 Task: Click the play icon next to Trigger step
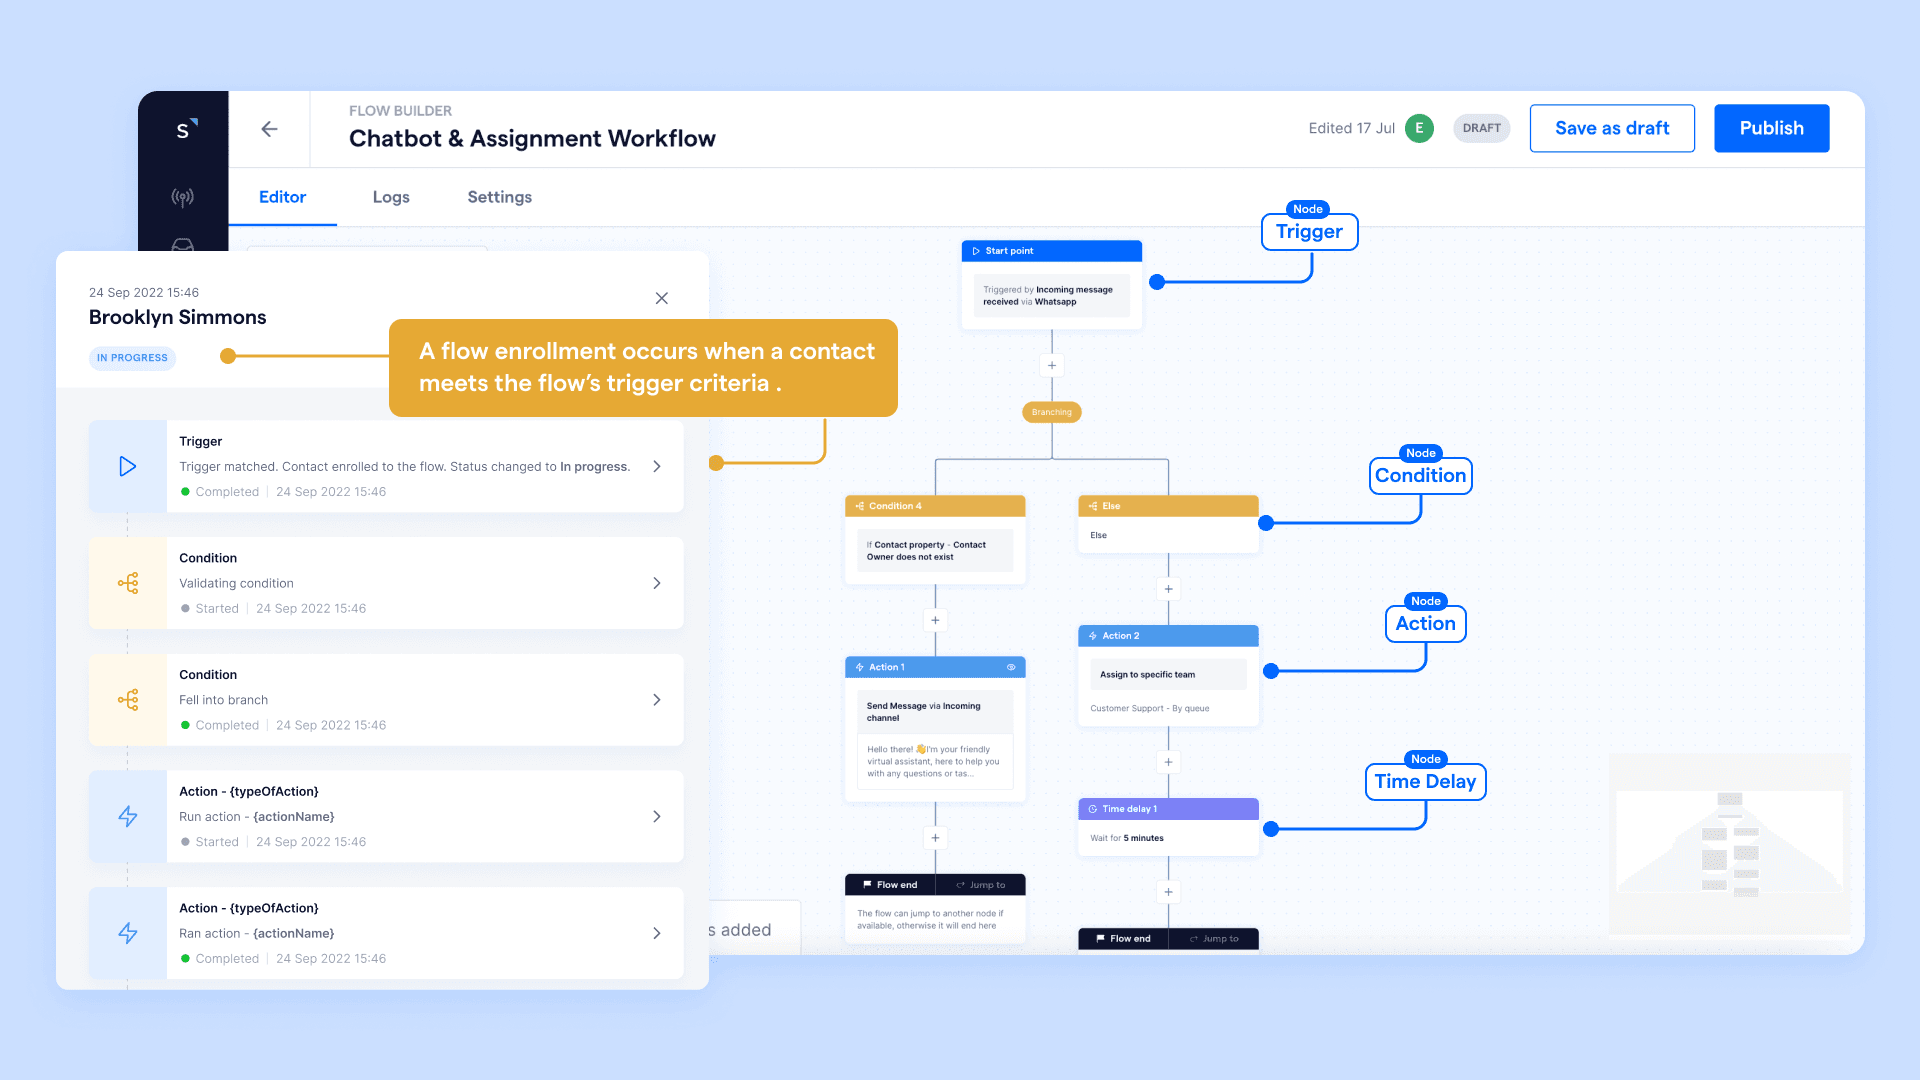[128, 465]
